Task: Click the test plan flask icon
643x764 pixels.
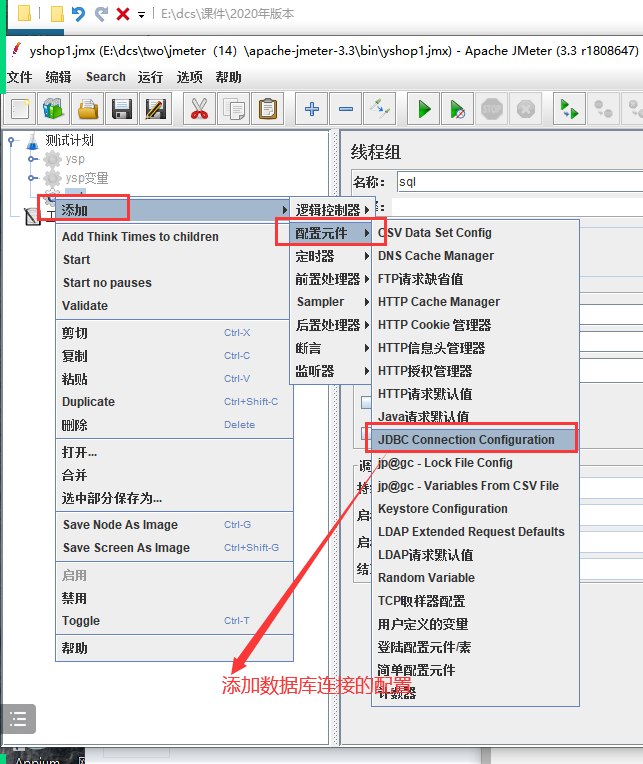Action: pos(33,141)
